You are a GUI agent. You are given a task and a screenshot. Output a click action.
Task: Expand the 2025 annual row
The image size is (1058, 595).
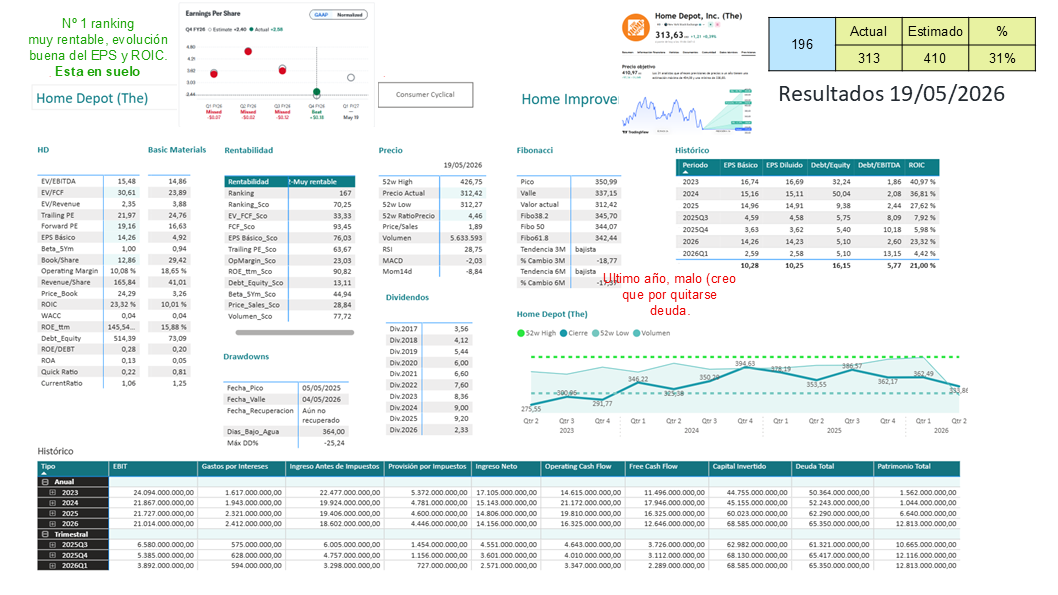[52, 513]
